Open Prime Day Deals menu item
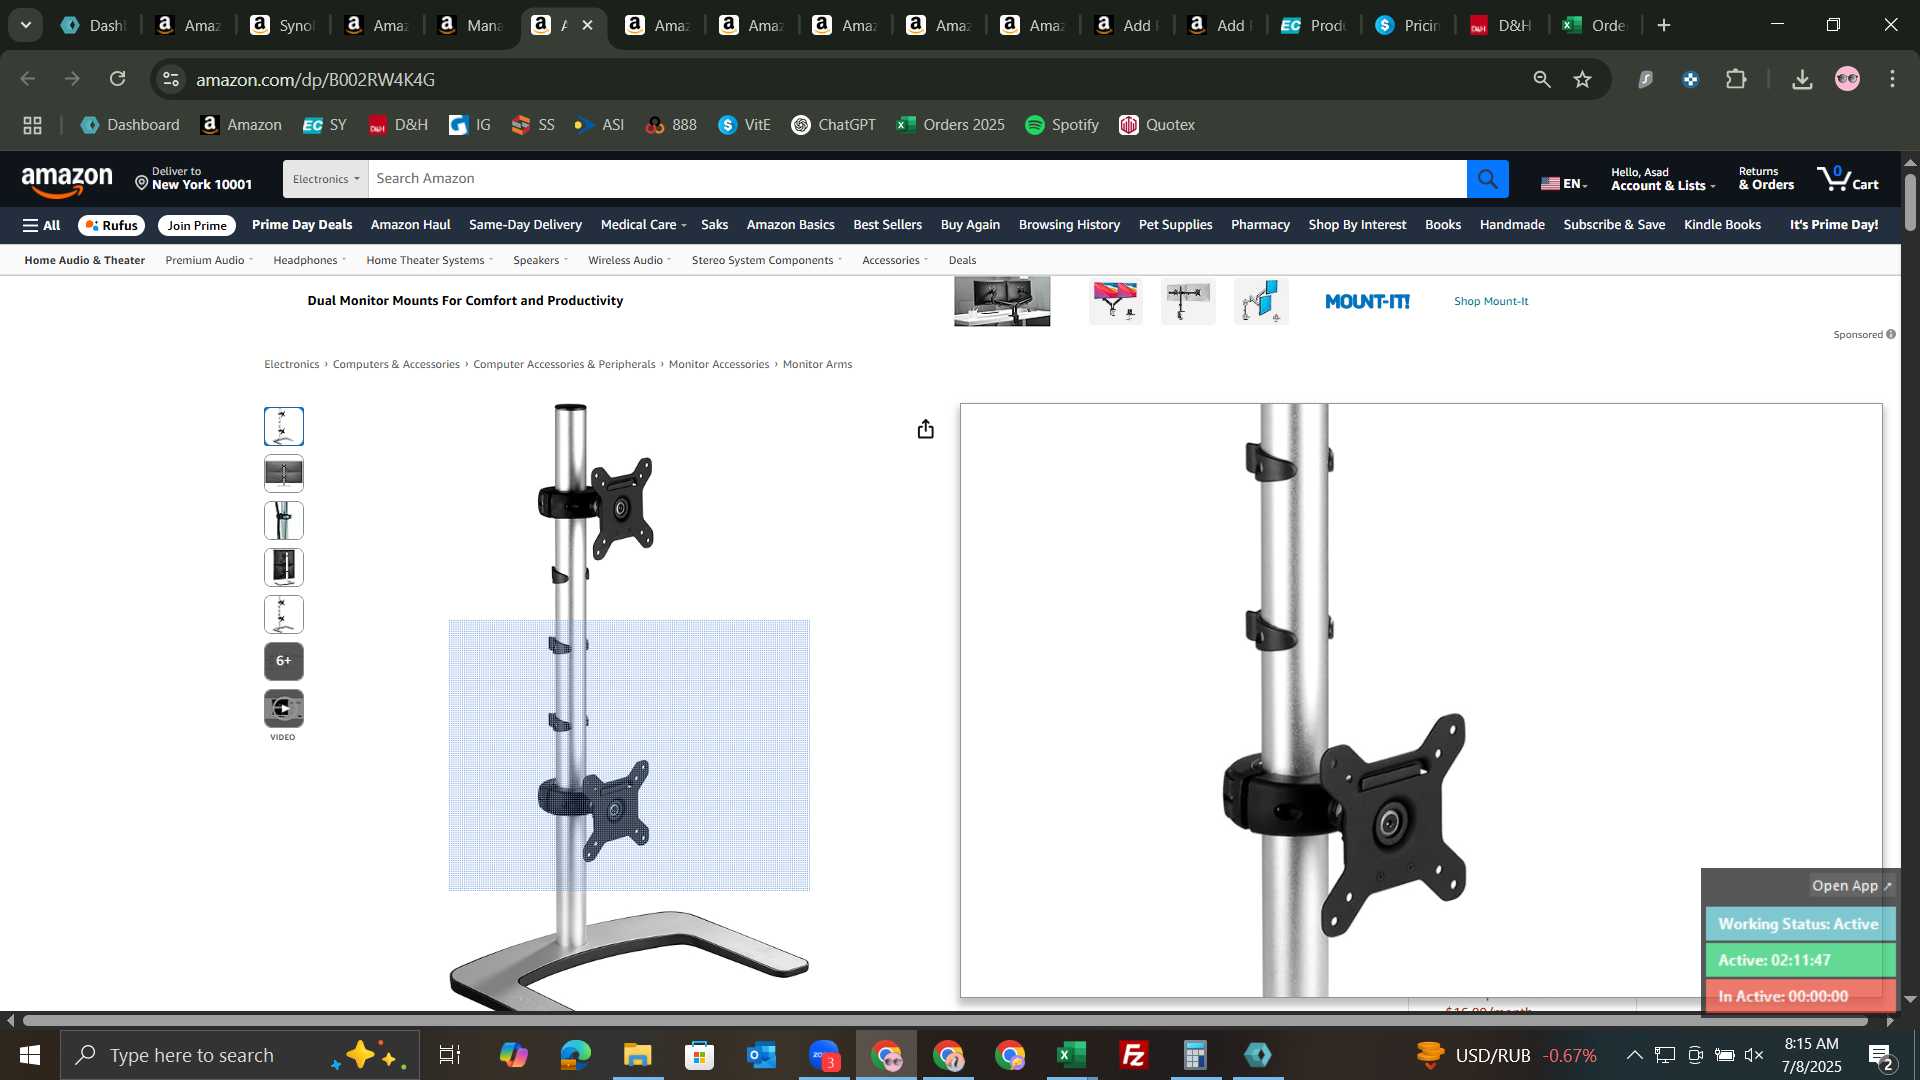 pos(302,225)
